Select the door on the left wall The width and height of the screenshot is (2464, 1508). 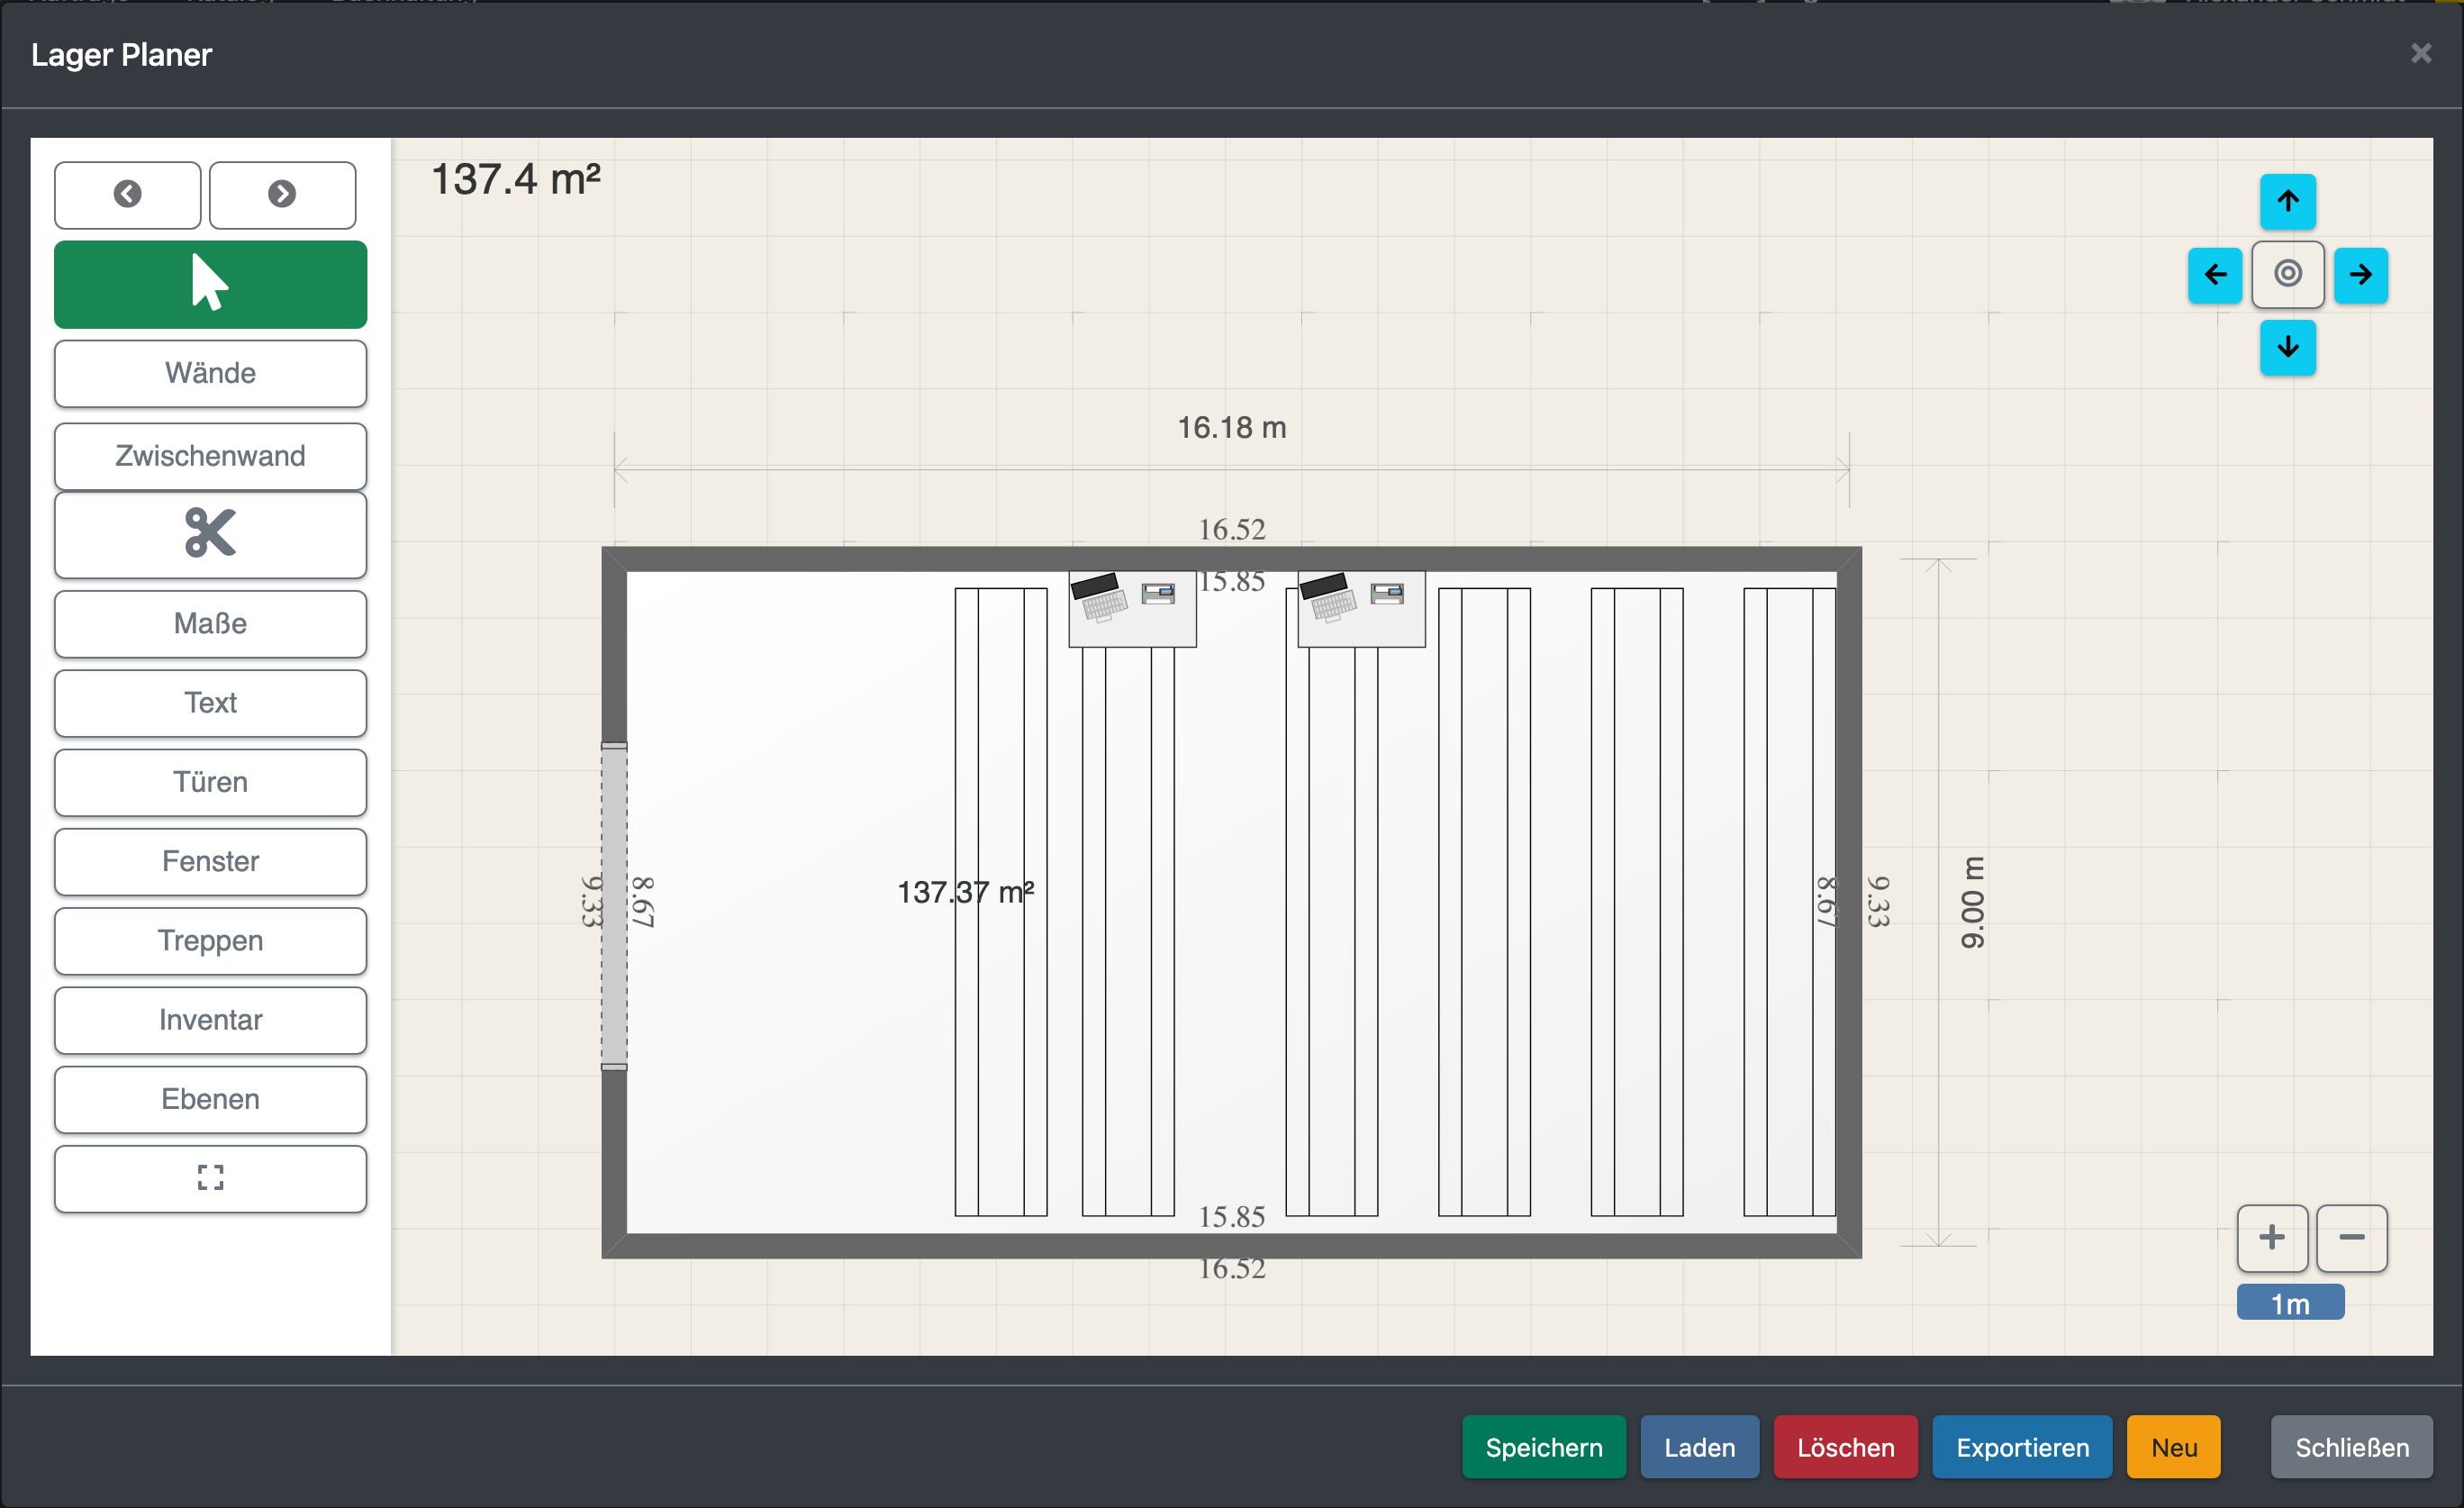tap(614, 906)
